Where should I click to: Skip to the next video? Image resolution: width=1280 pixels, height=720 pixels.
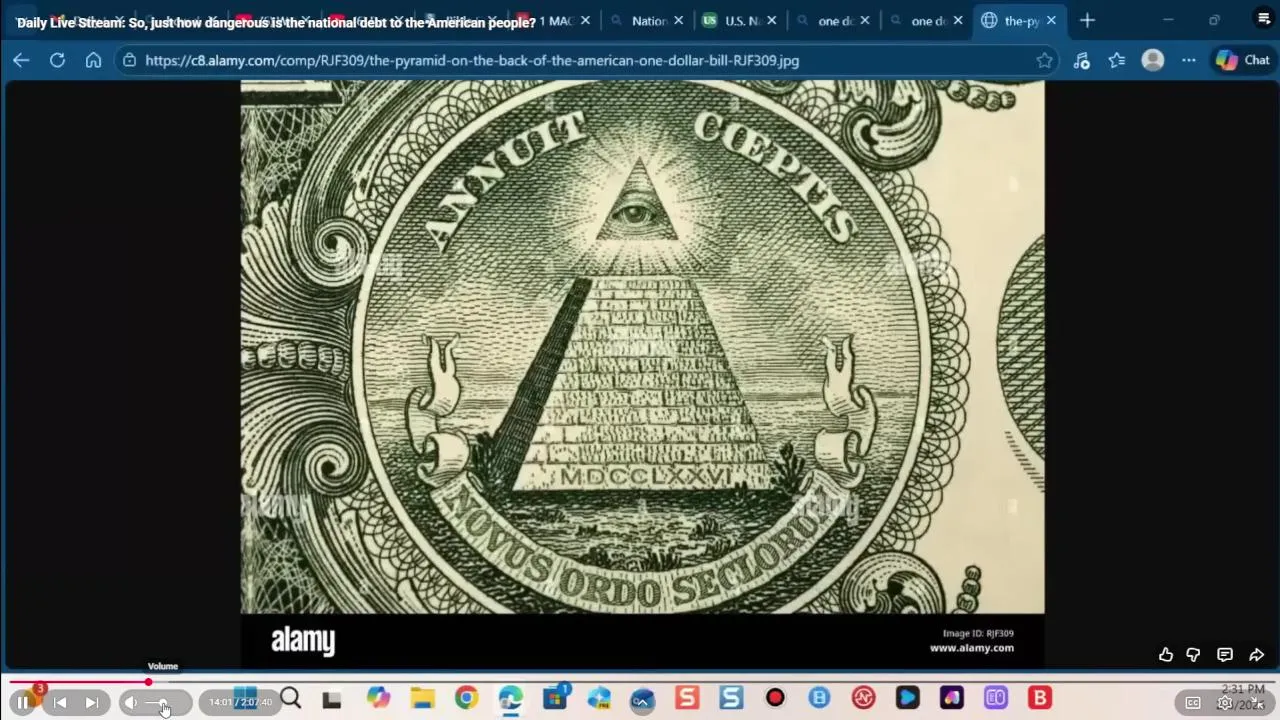click(91, 703)
